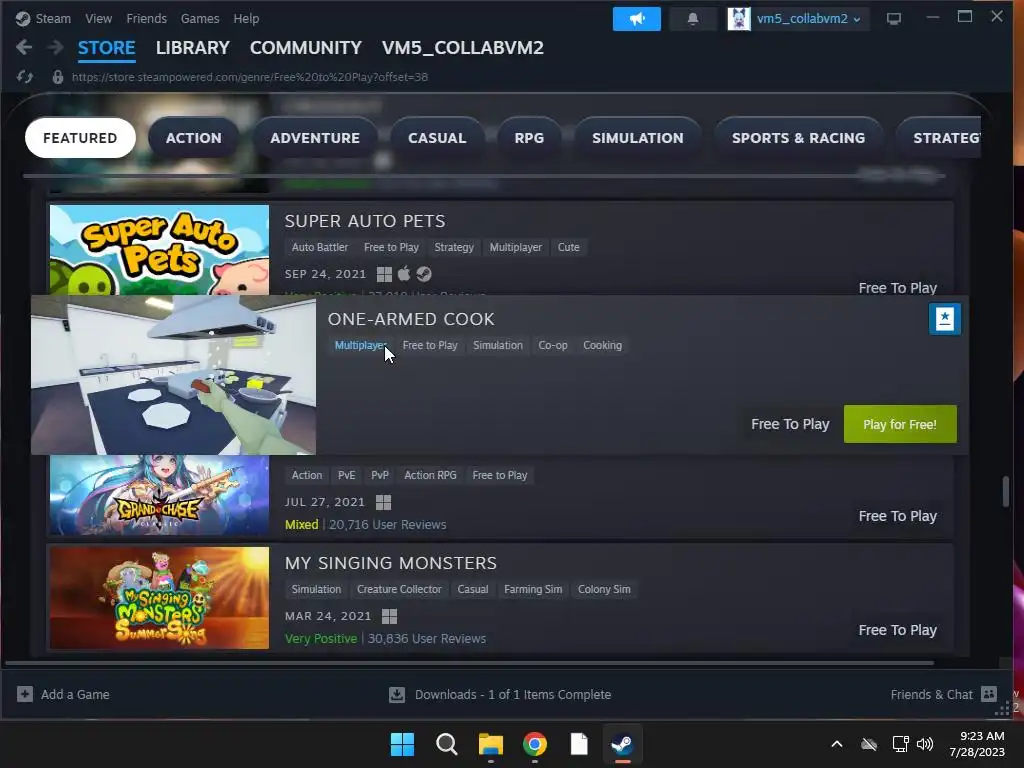Click the Auto Battler tag

[x=320, y=247]
